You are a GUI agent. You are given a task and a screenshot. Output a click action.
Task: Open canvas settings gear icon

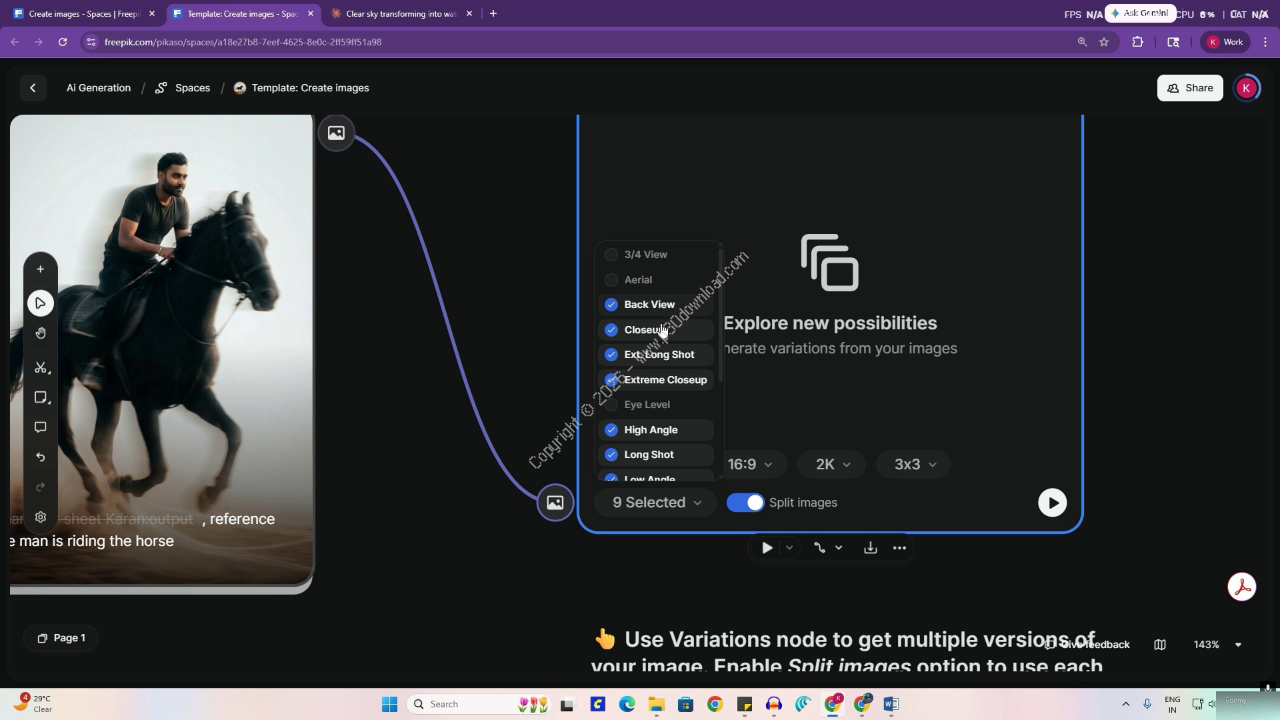tap(40, 517)
